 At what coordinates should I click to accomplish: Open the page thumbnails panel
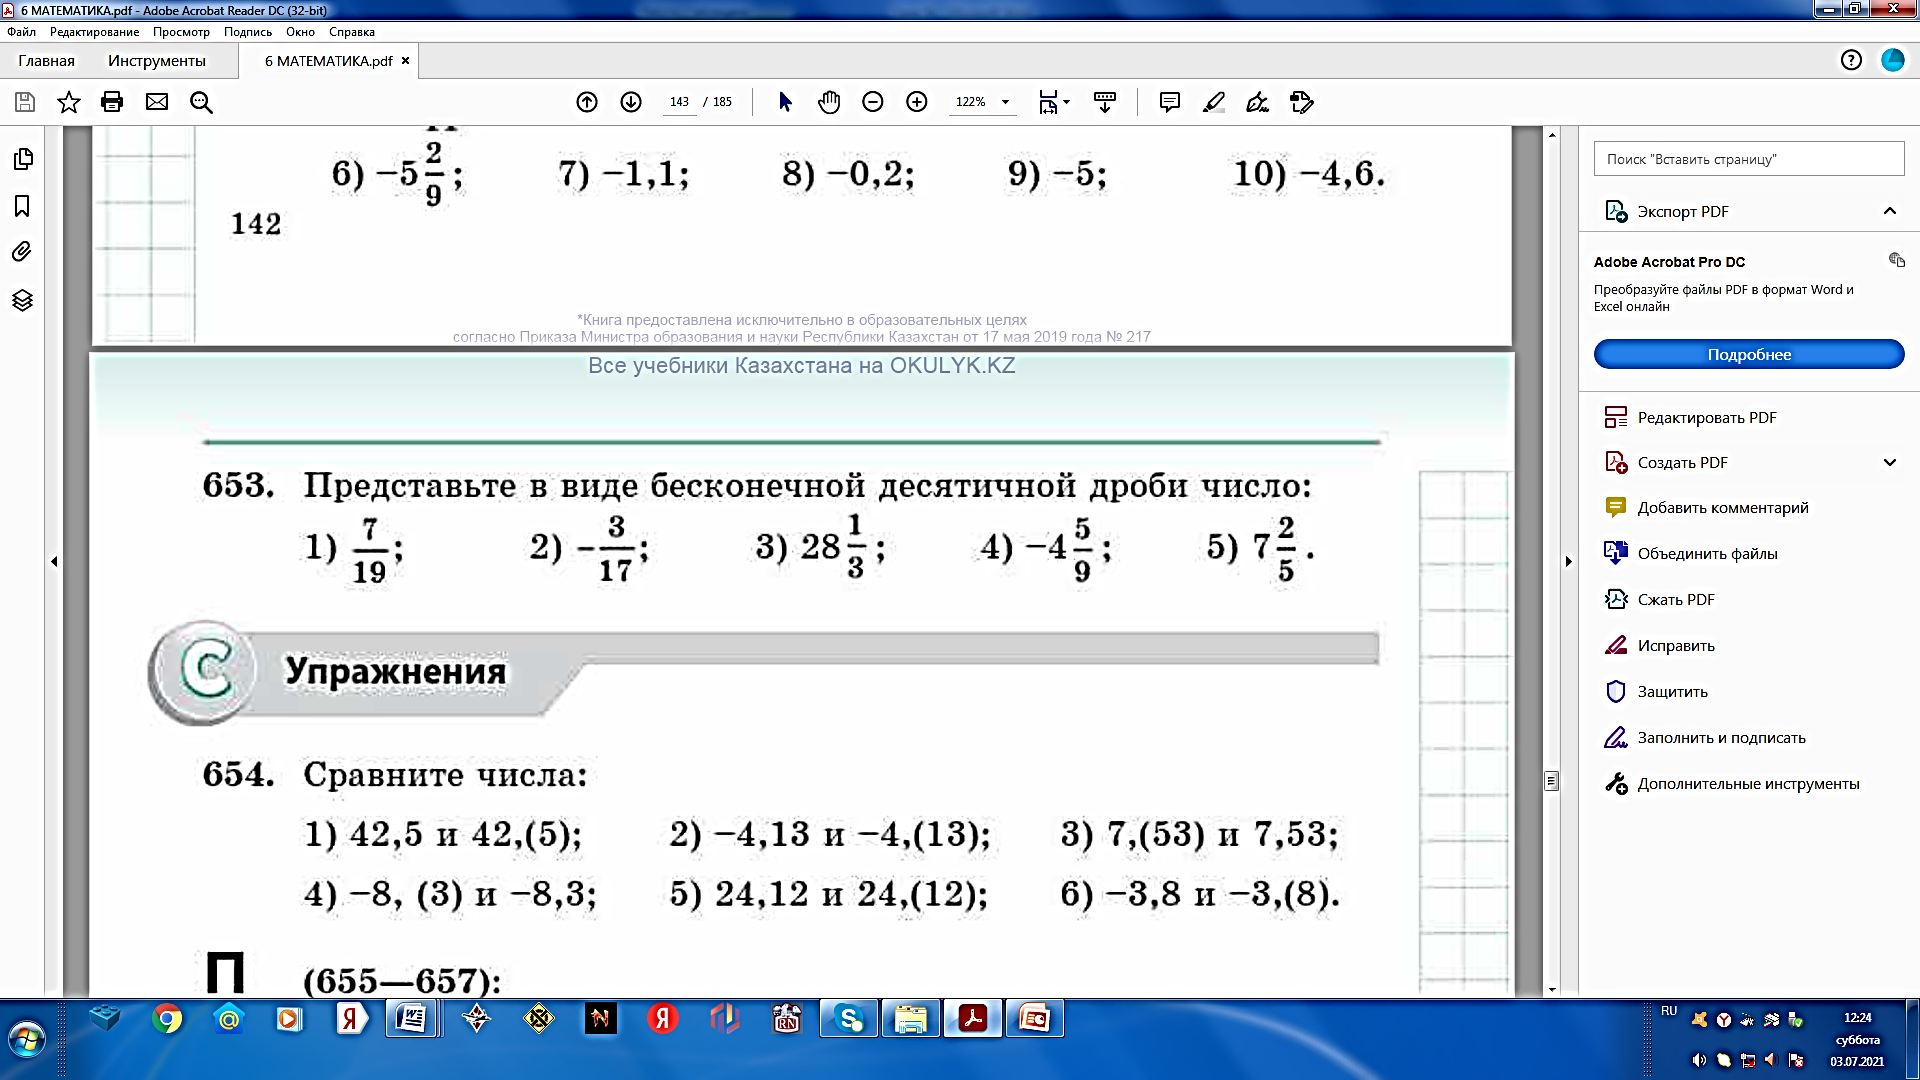22,159
